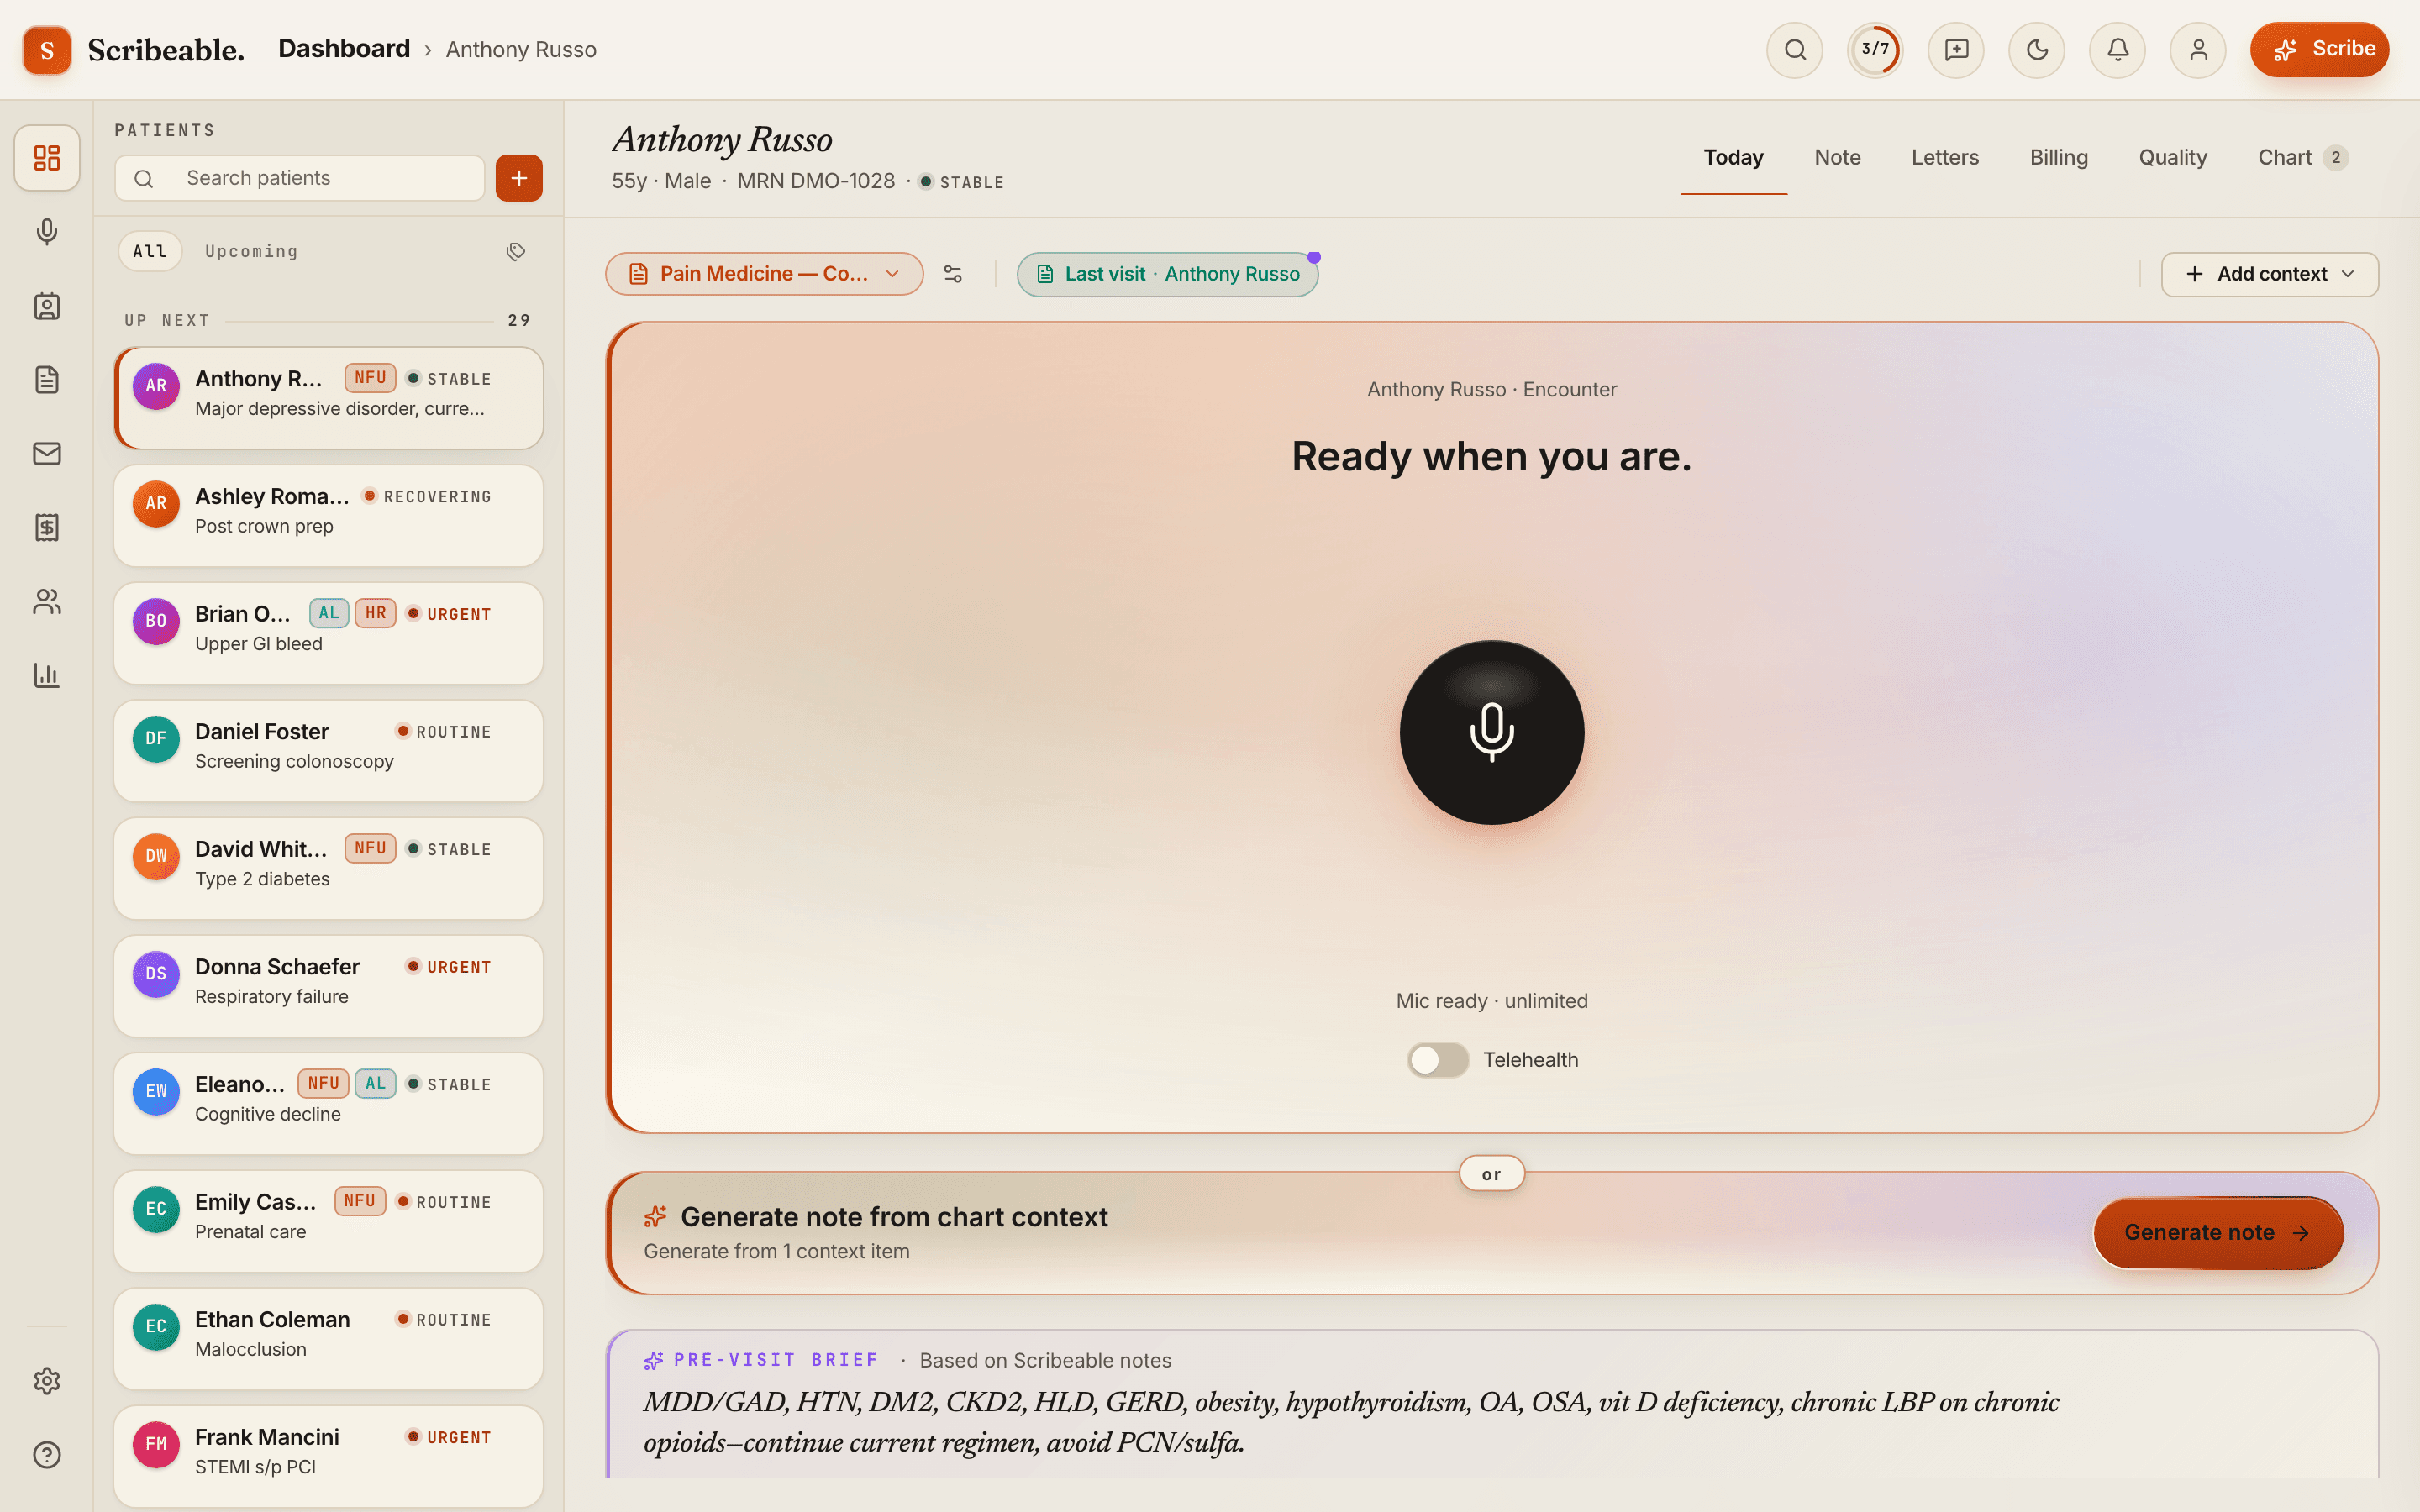Viewport: 2420px width, 1512px height.
Task: Select Anthony R... patient card
Action: 328,398
